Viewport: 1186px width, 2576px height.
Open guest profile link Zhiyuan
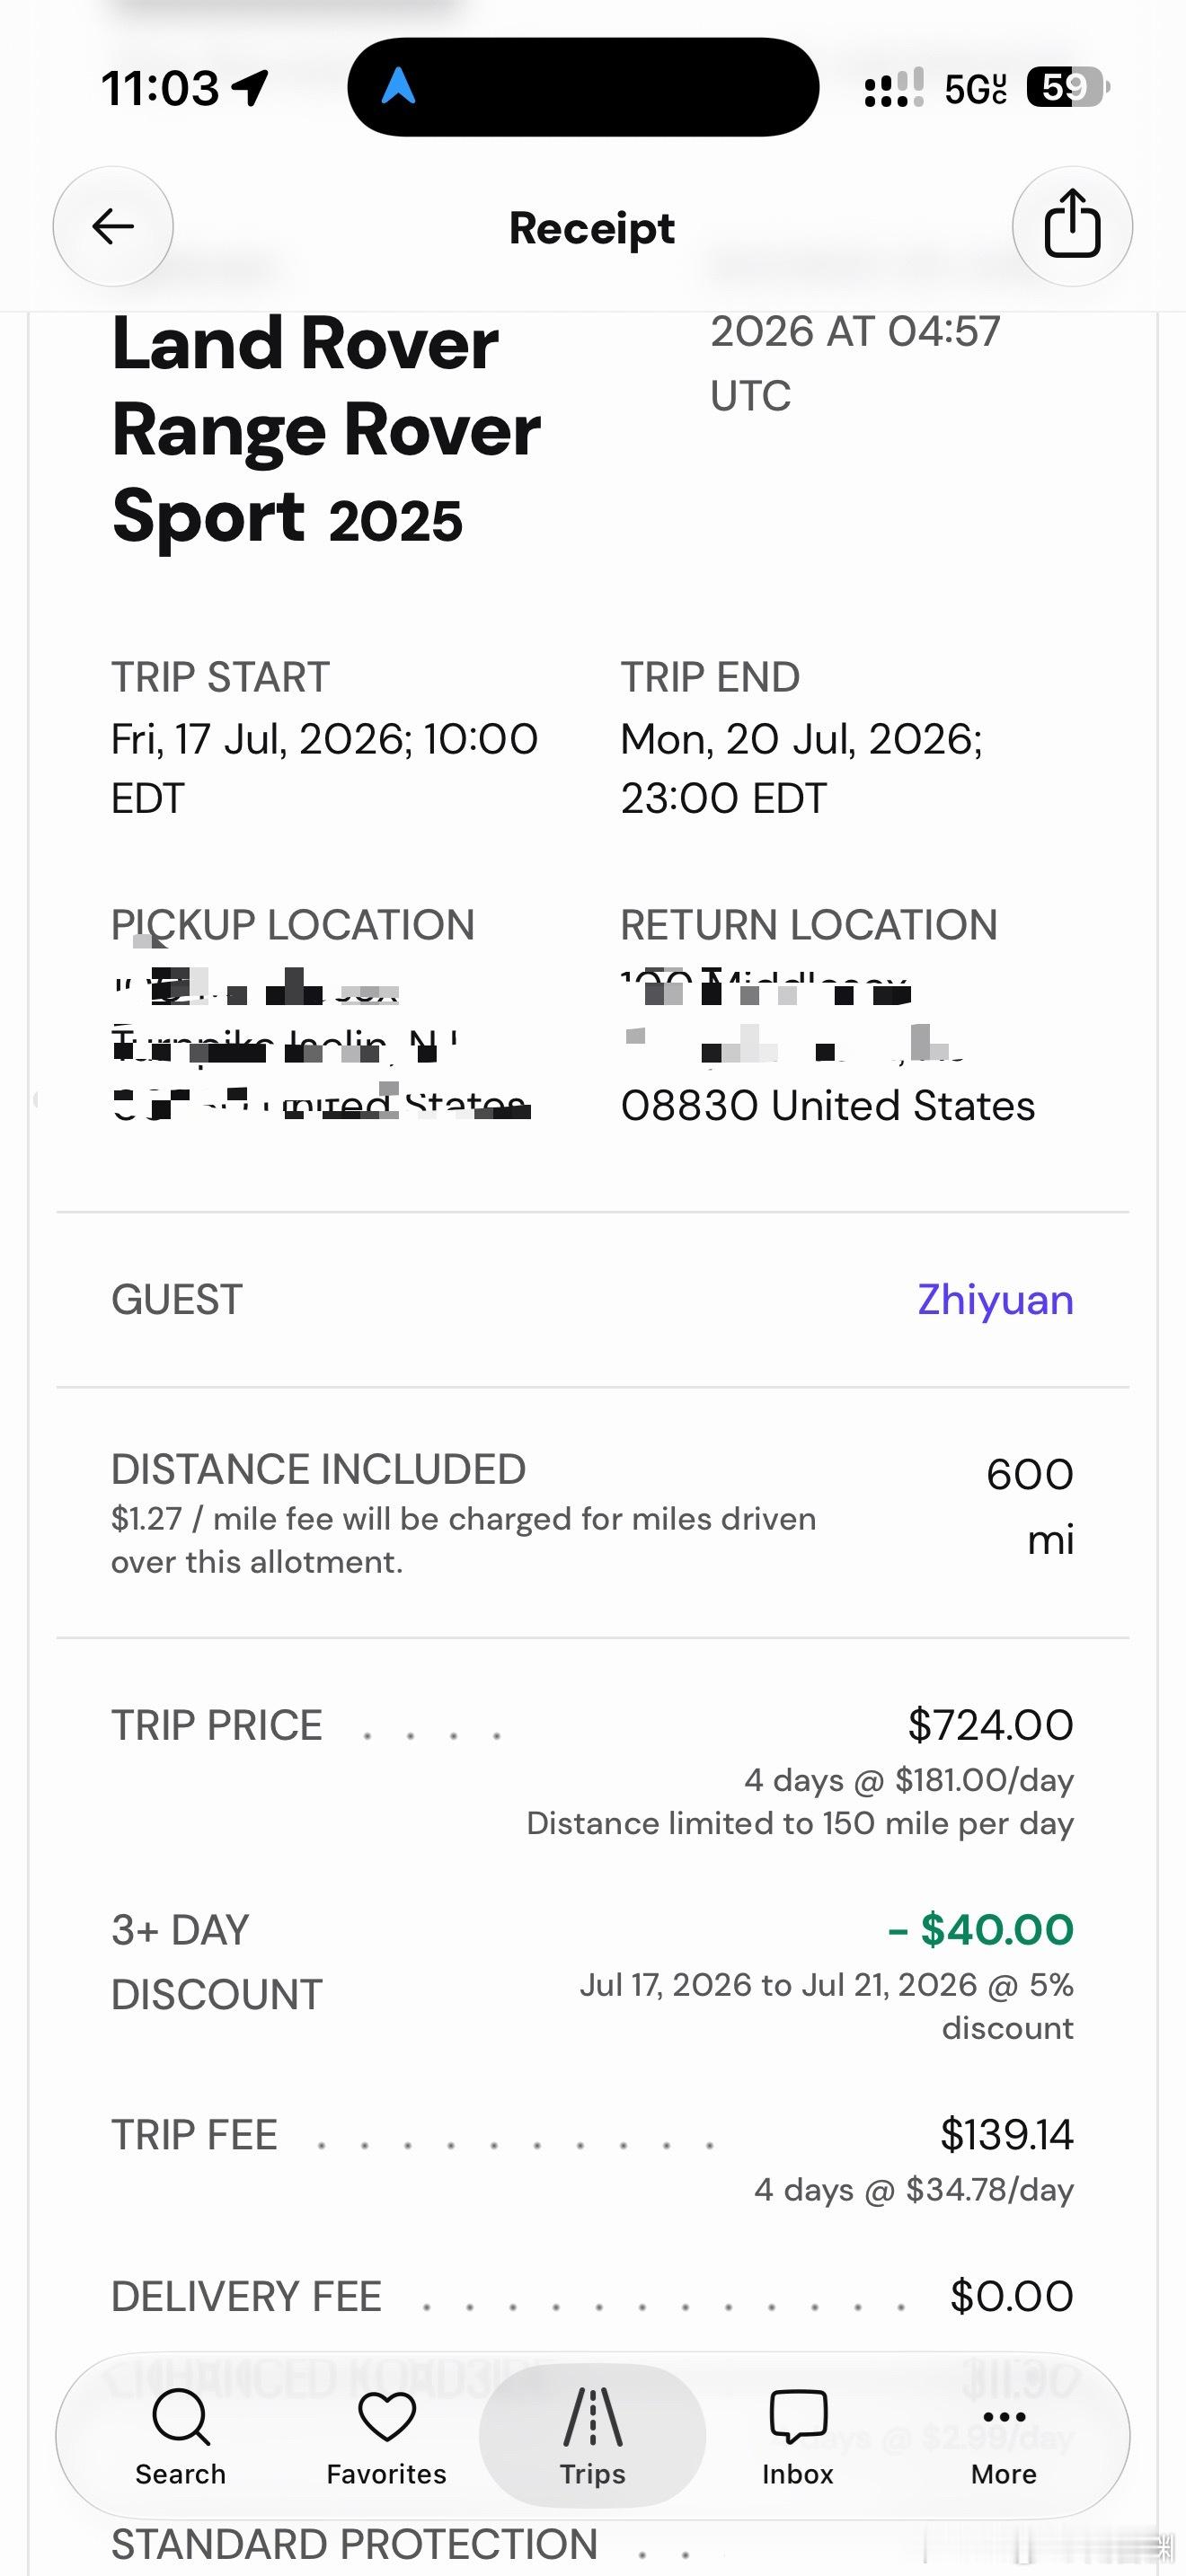(x=996, y=1299)
